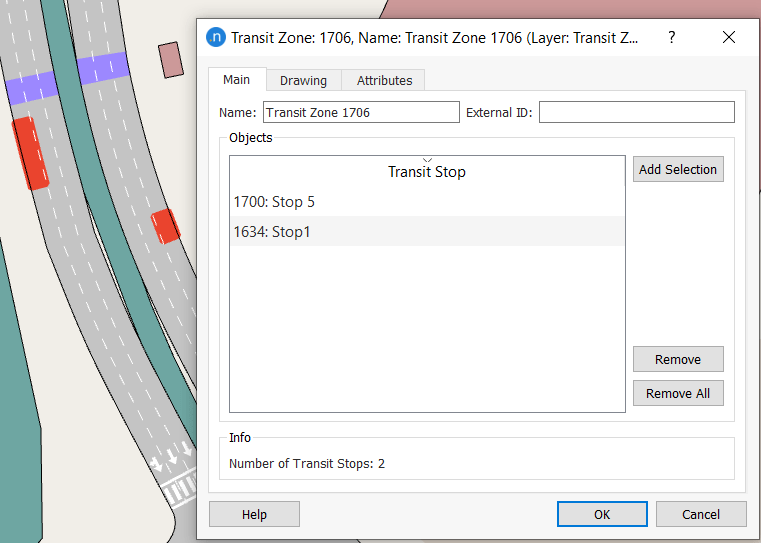Select the small red transit stop on right road
This screenshot has width=761, height=543.
165,226
